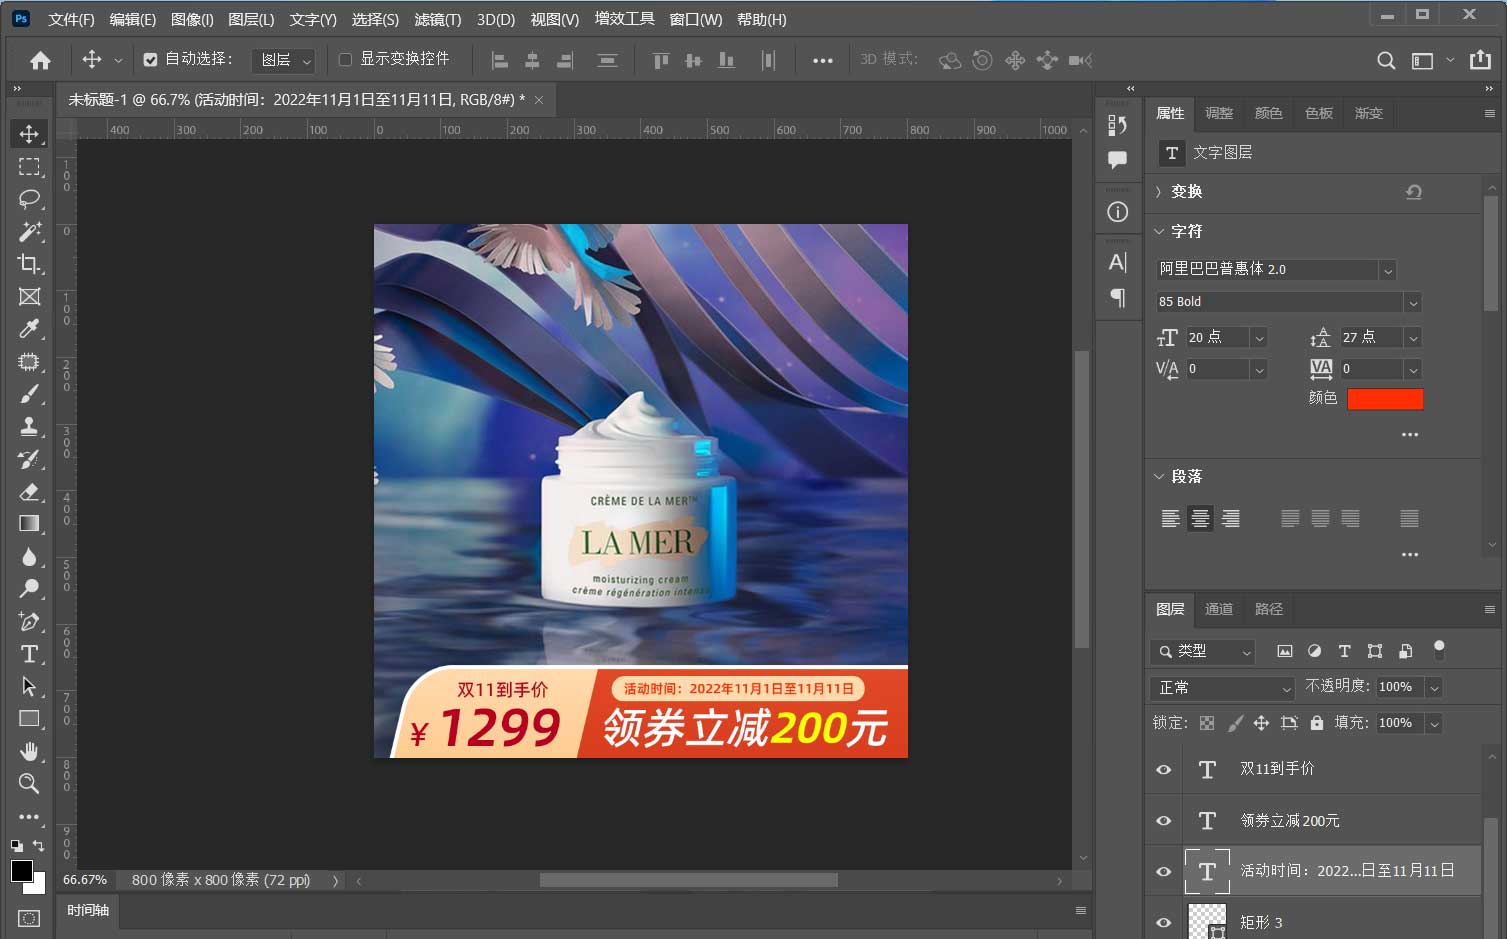Hide the 双11到手价 text layer
1507x939 pixels.
[x=1162, y=769]
